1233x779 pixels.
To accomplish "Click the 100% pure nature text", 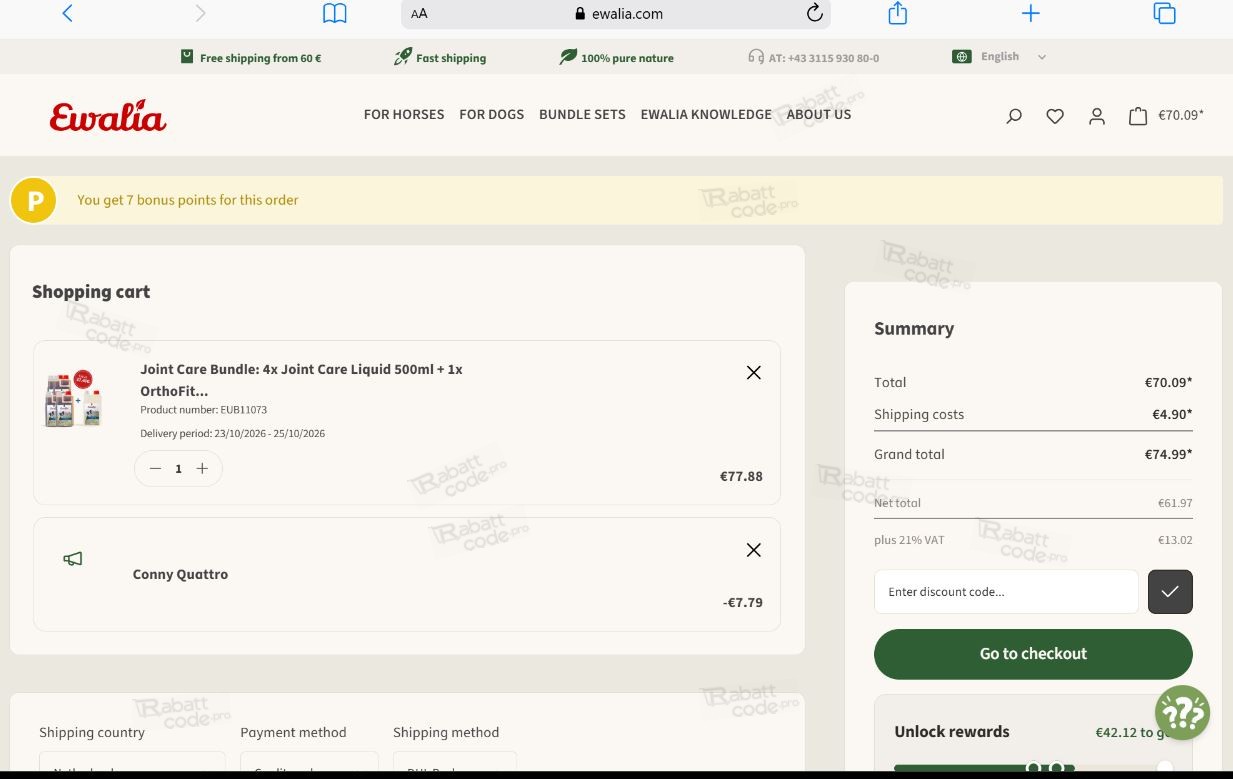I will [x=627, y=58].
